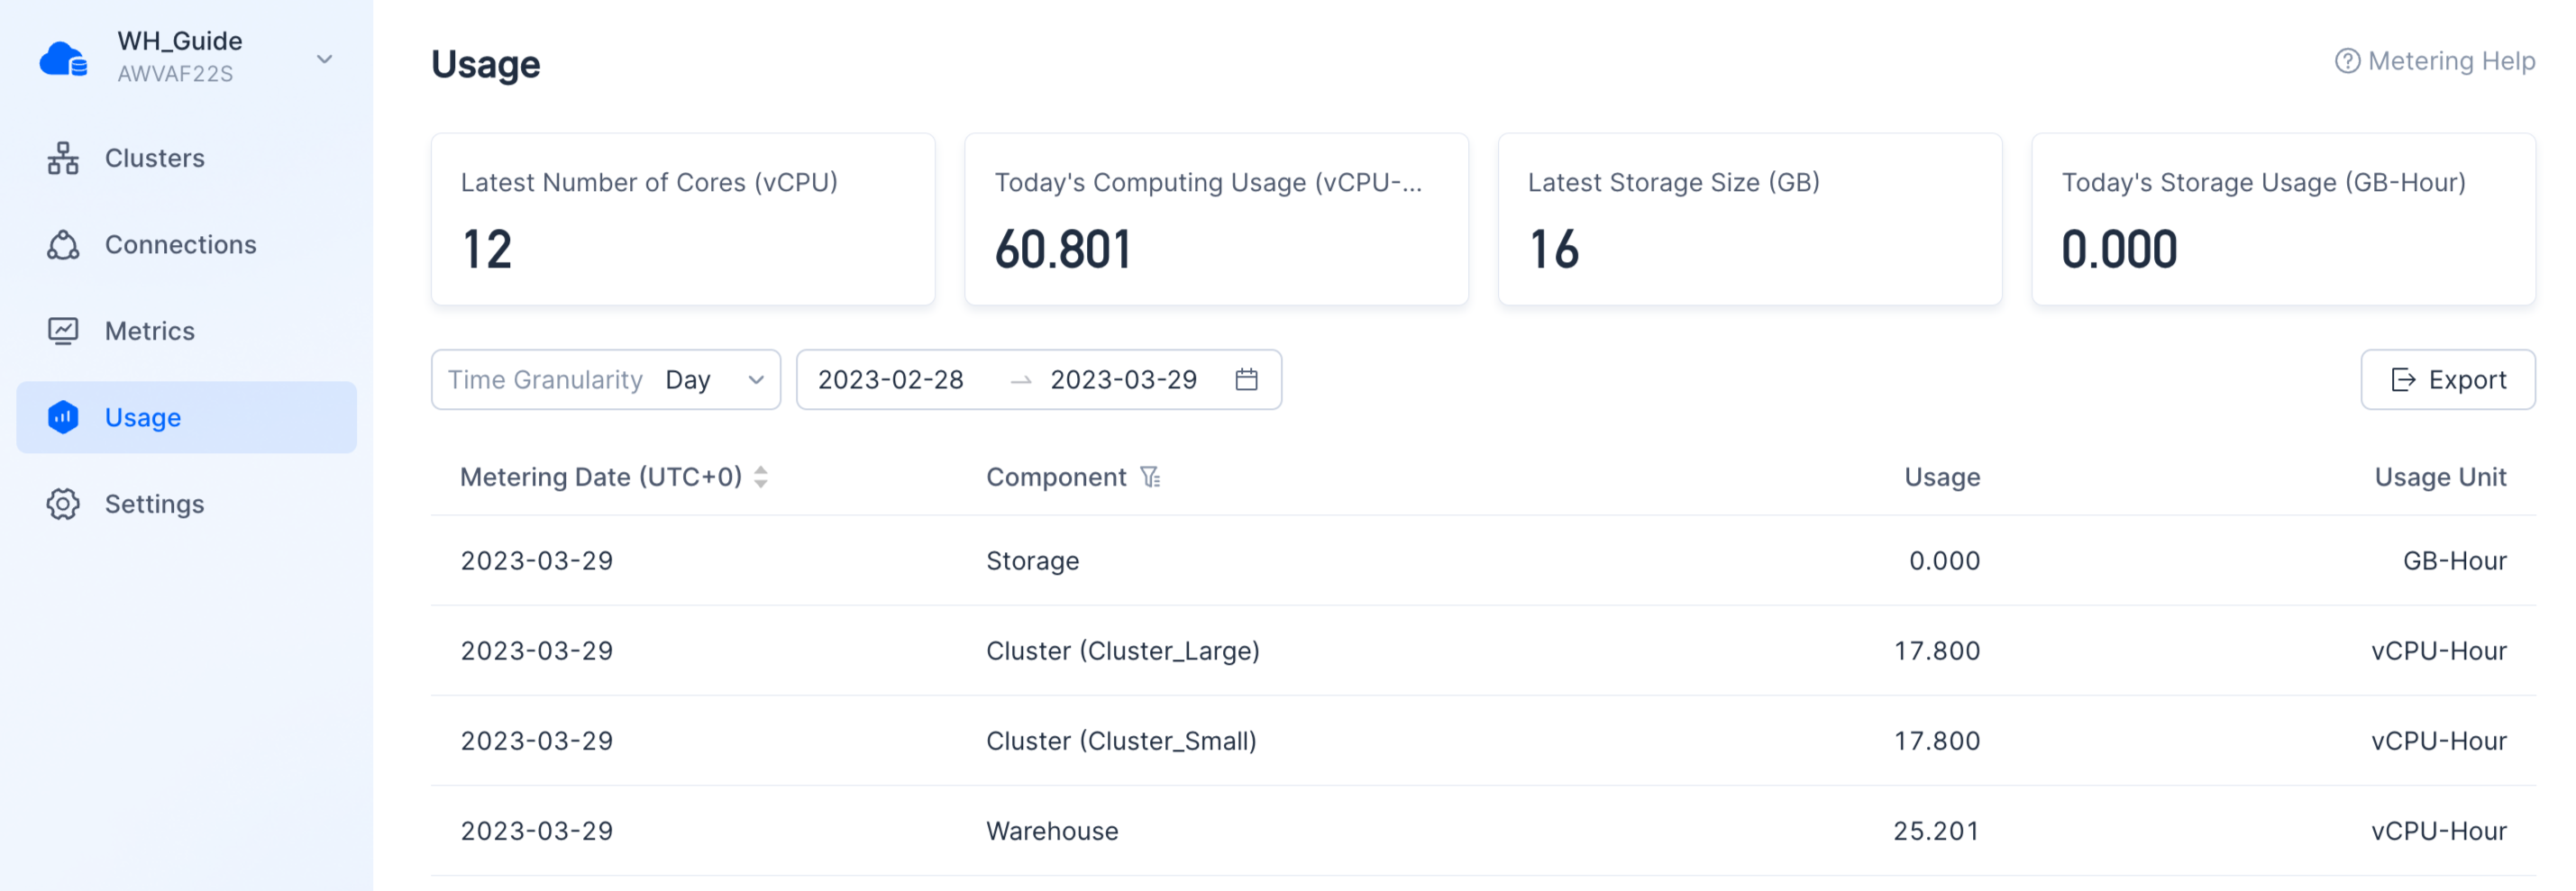Select the Cluster (Cluster_Small) row

click(1483, 741)
